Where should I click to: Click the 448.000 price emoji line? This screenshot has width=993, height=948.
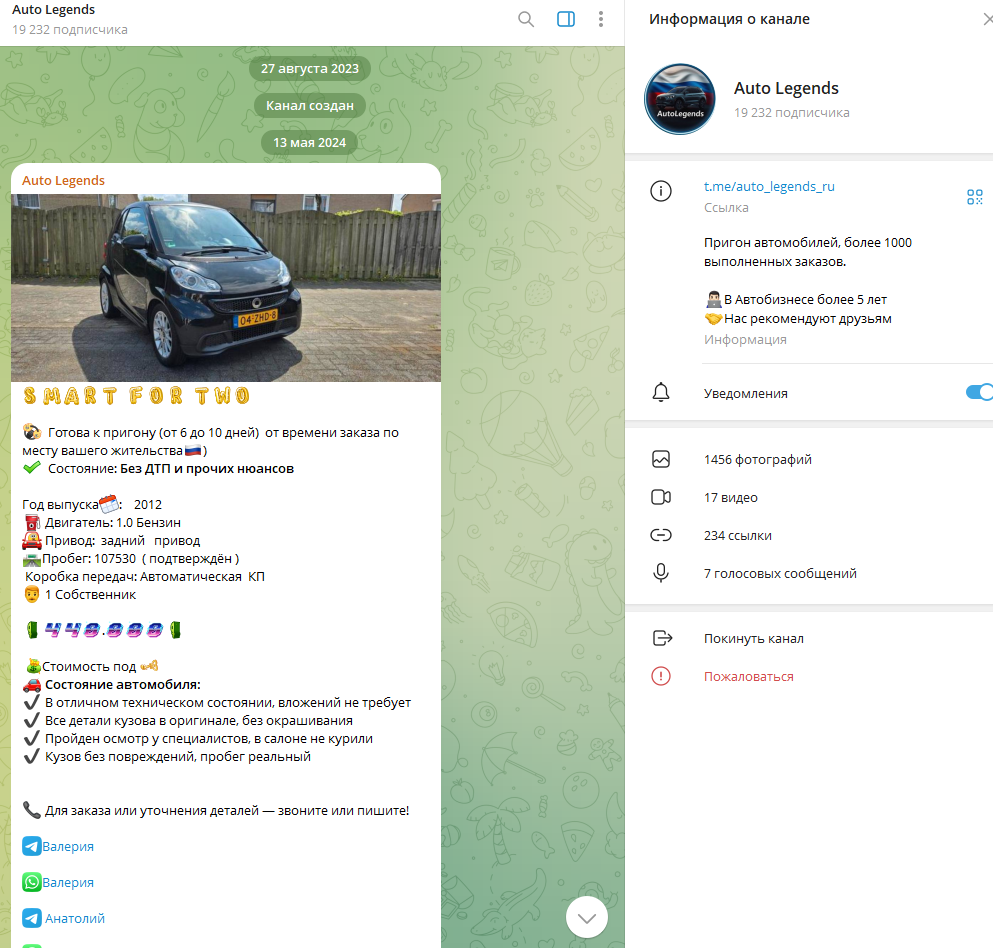[104, 630]
